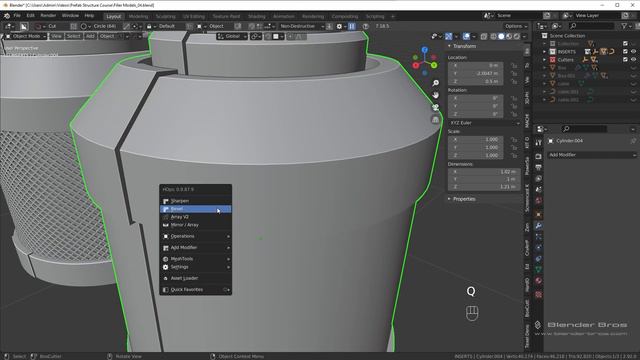This screenshot has width=640, height=360.
Task: Switch to the UV Editing workspace tab
Action: click(193, 16)
